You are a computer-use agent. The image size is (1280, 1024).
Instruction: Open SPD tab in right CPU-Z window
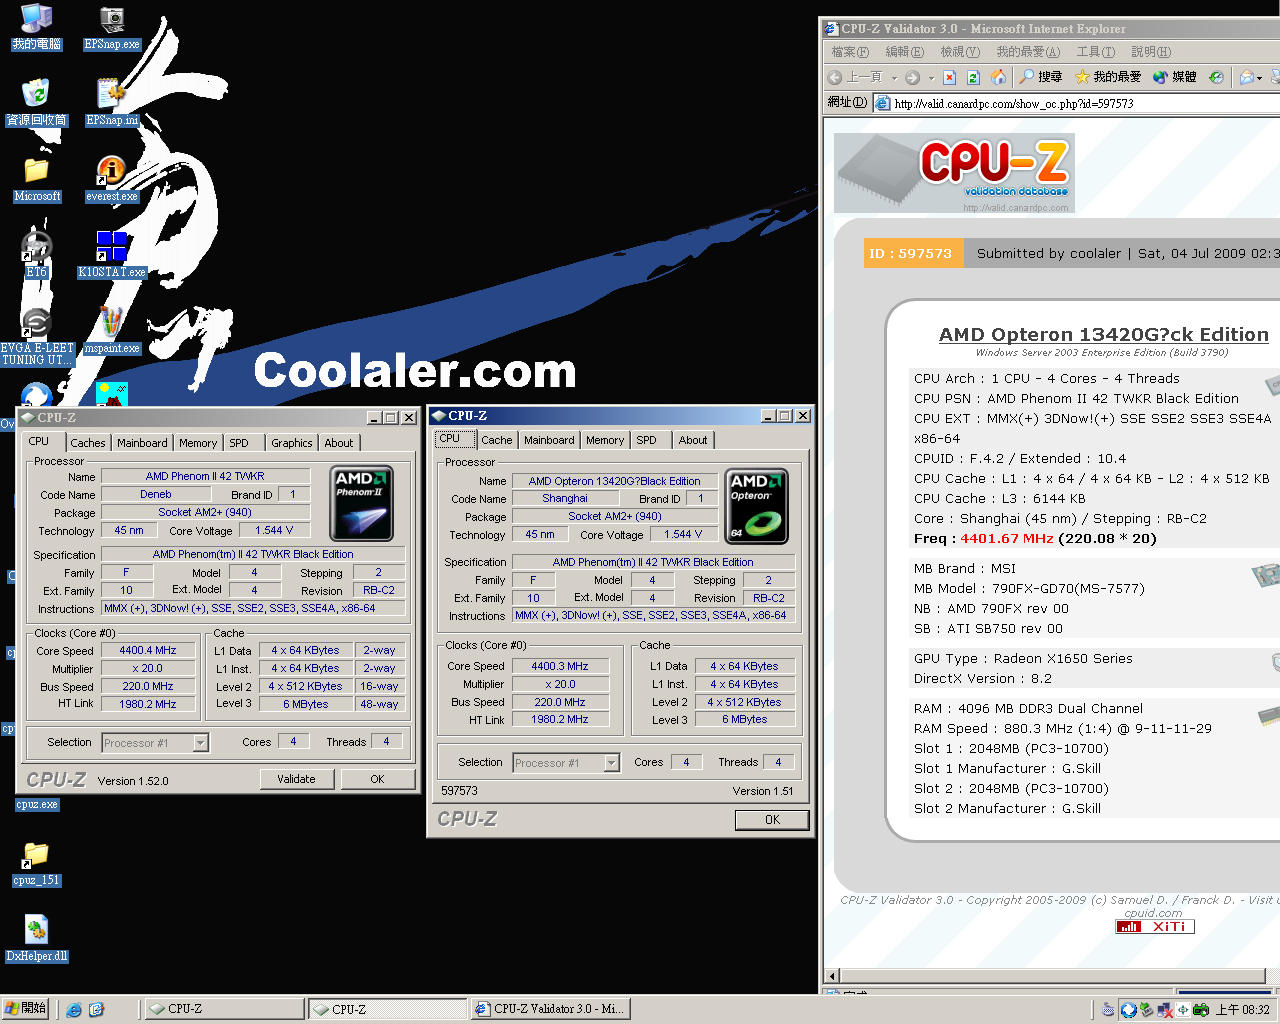(x=647, y=440)
